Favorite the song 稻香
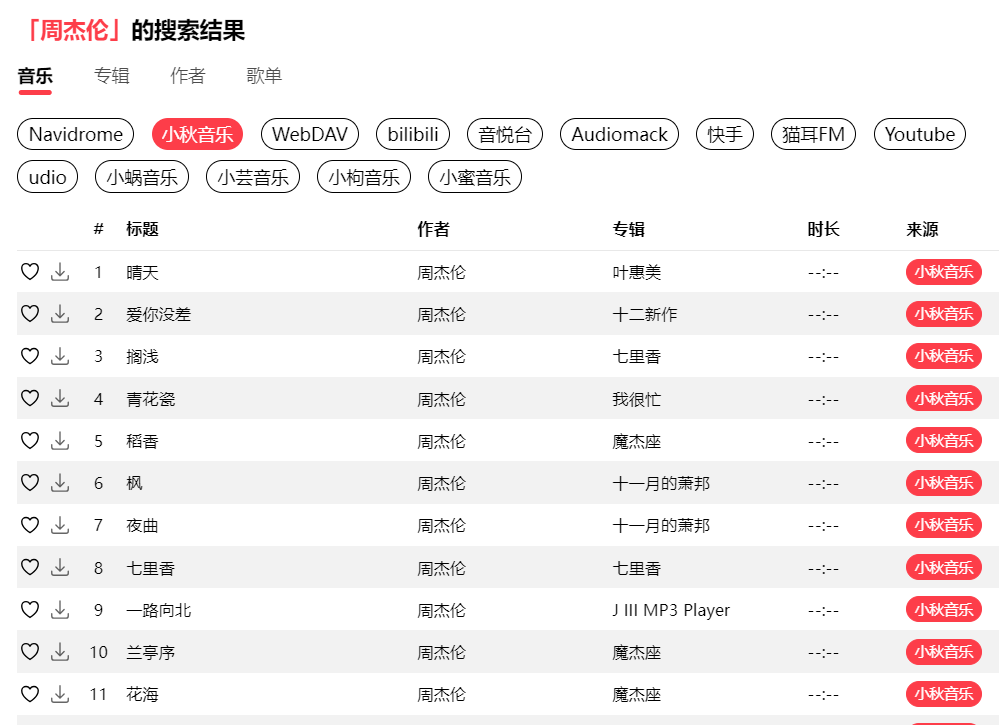The height and width of the screenshot is (725, 999). (30, 441)
